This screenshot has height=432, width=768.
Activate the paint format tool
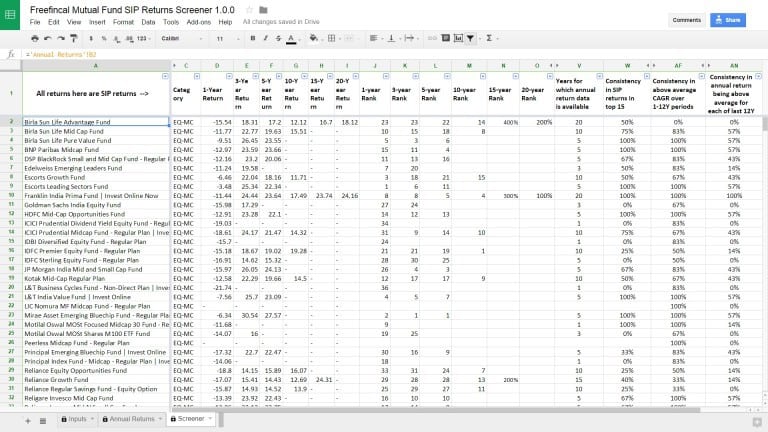coord(73,38)
